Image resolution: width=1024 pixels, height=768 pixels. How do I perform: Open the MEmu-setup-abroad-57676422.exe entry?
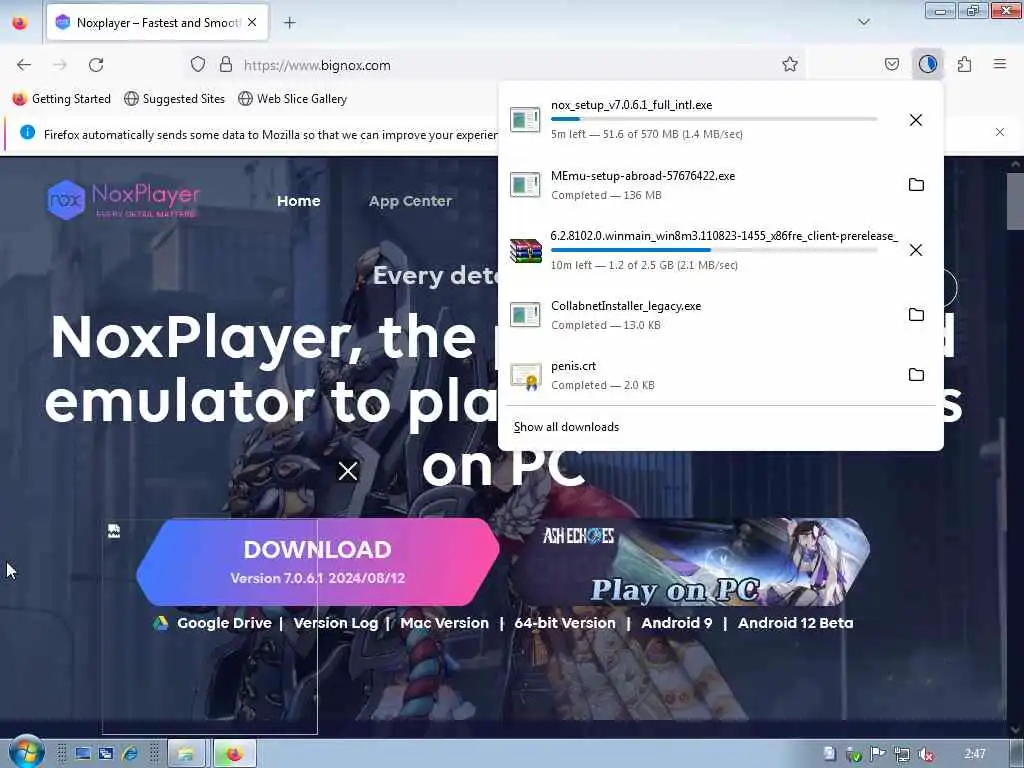coord(699,185)
